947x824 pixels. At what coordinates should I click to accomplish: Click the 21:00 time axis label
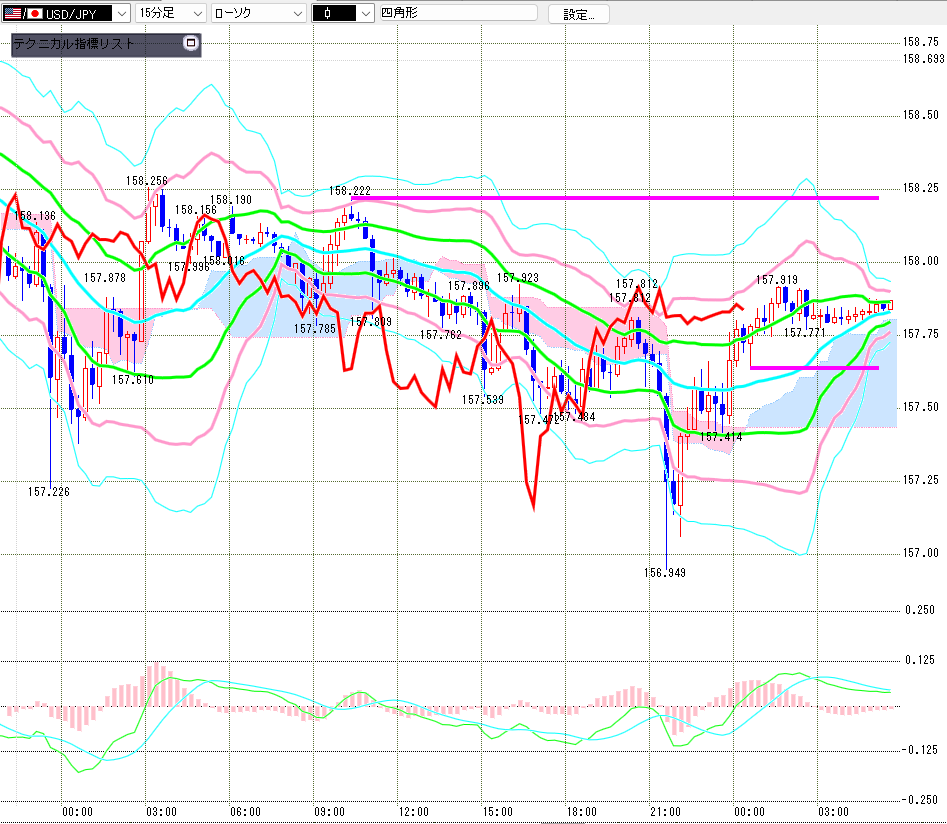pos(666,811)
